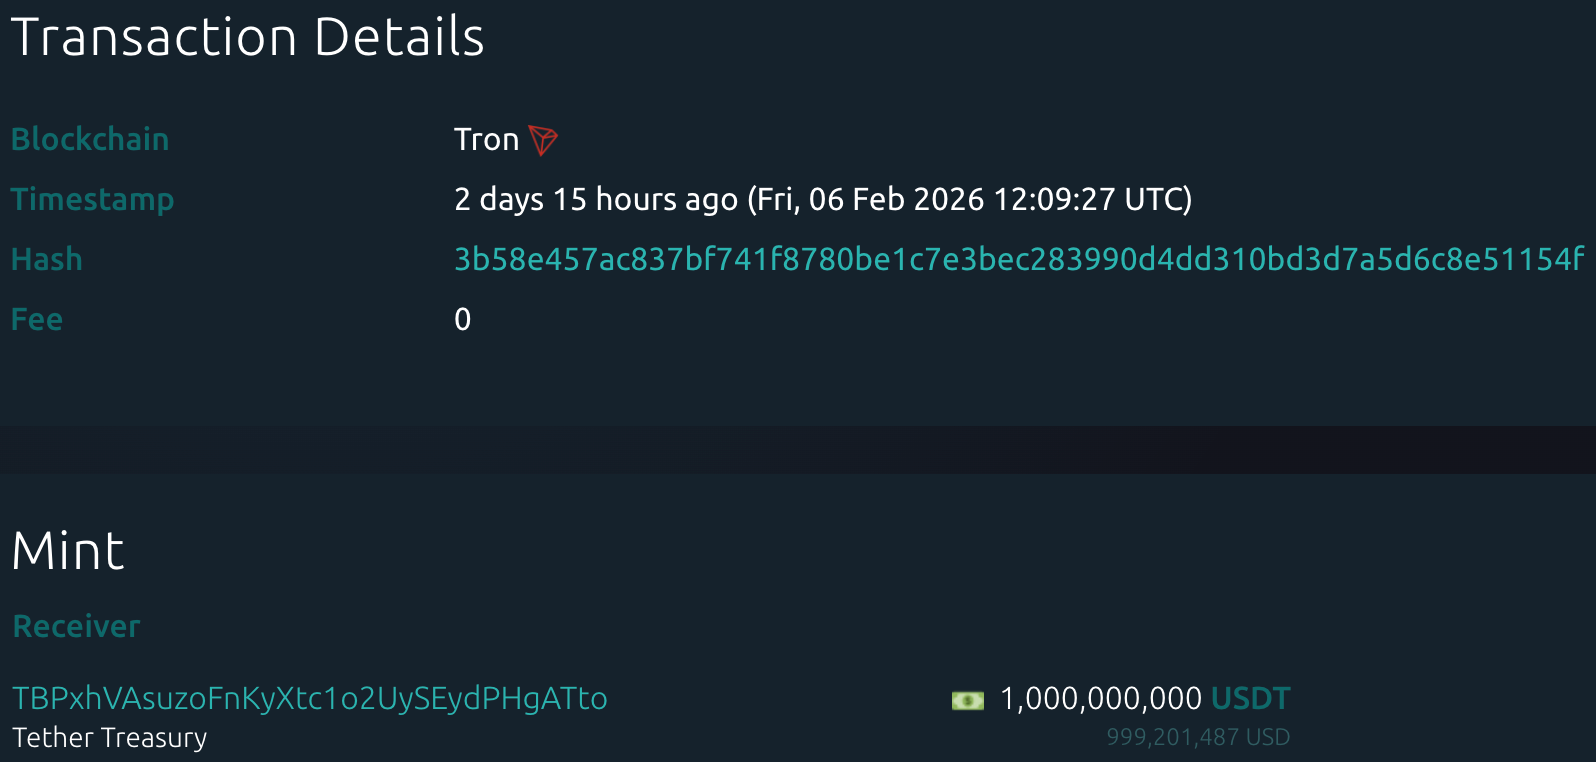Click the 1,000,000,000 mint amount
This screenshot has width=1596, height=762.
pos(1100,698)
